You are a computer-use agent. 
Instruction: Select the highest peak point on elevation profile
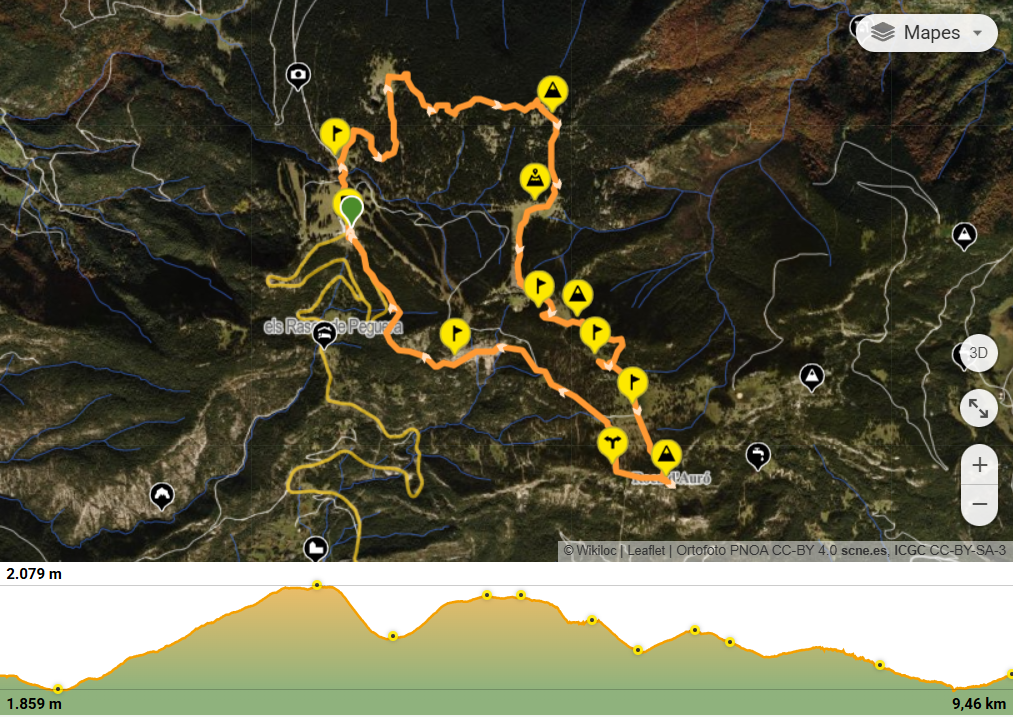pyautogui.click(x=317, y=585)
